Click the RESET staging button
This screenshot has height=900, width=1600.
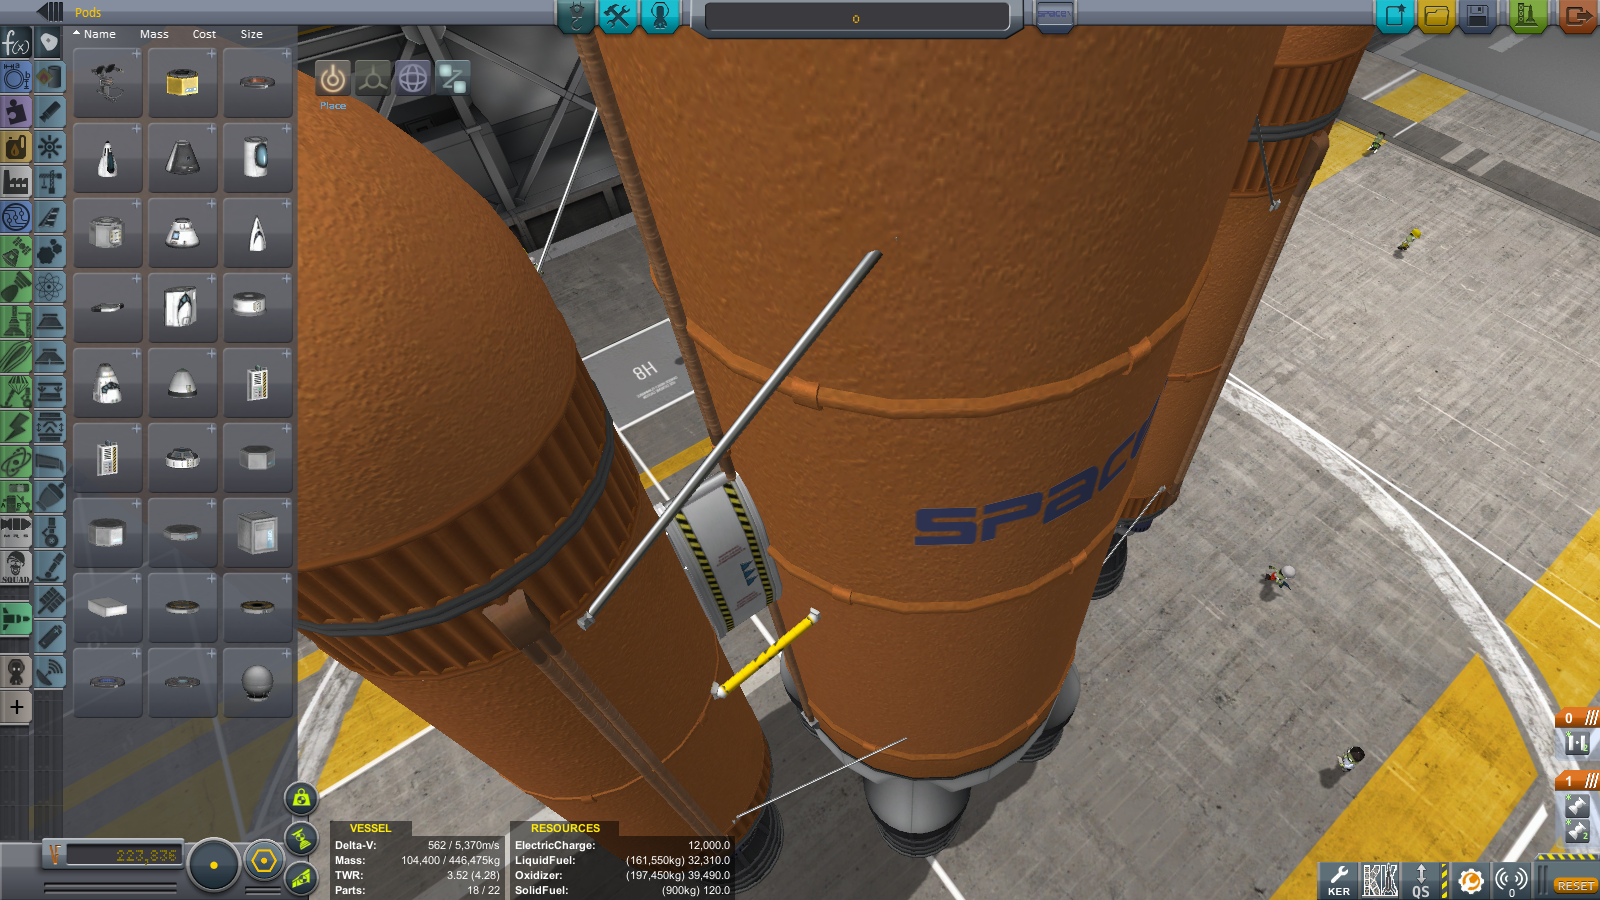1575,886
